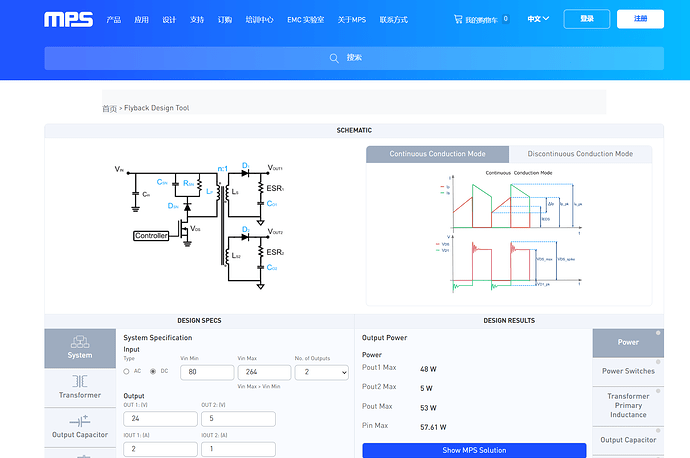Click the OUT 2 voltage field
690x458 pixels.
239,419
